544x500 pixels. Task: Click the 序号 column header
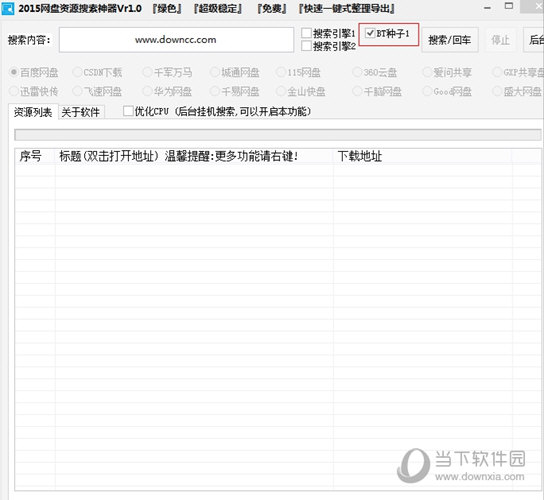[35, 156]
